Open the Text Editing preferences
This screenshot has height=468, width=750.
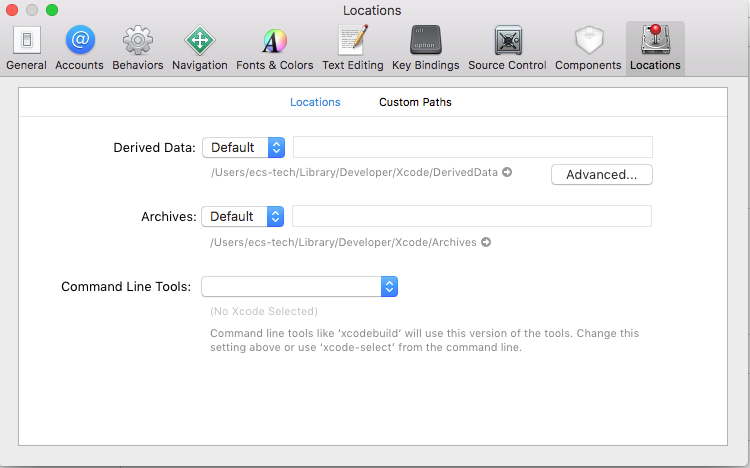353,48
